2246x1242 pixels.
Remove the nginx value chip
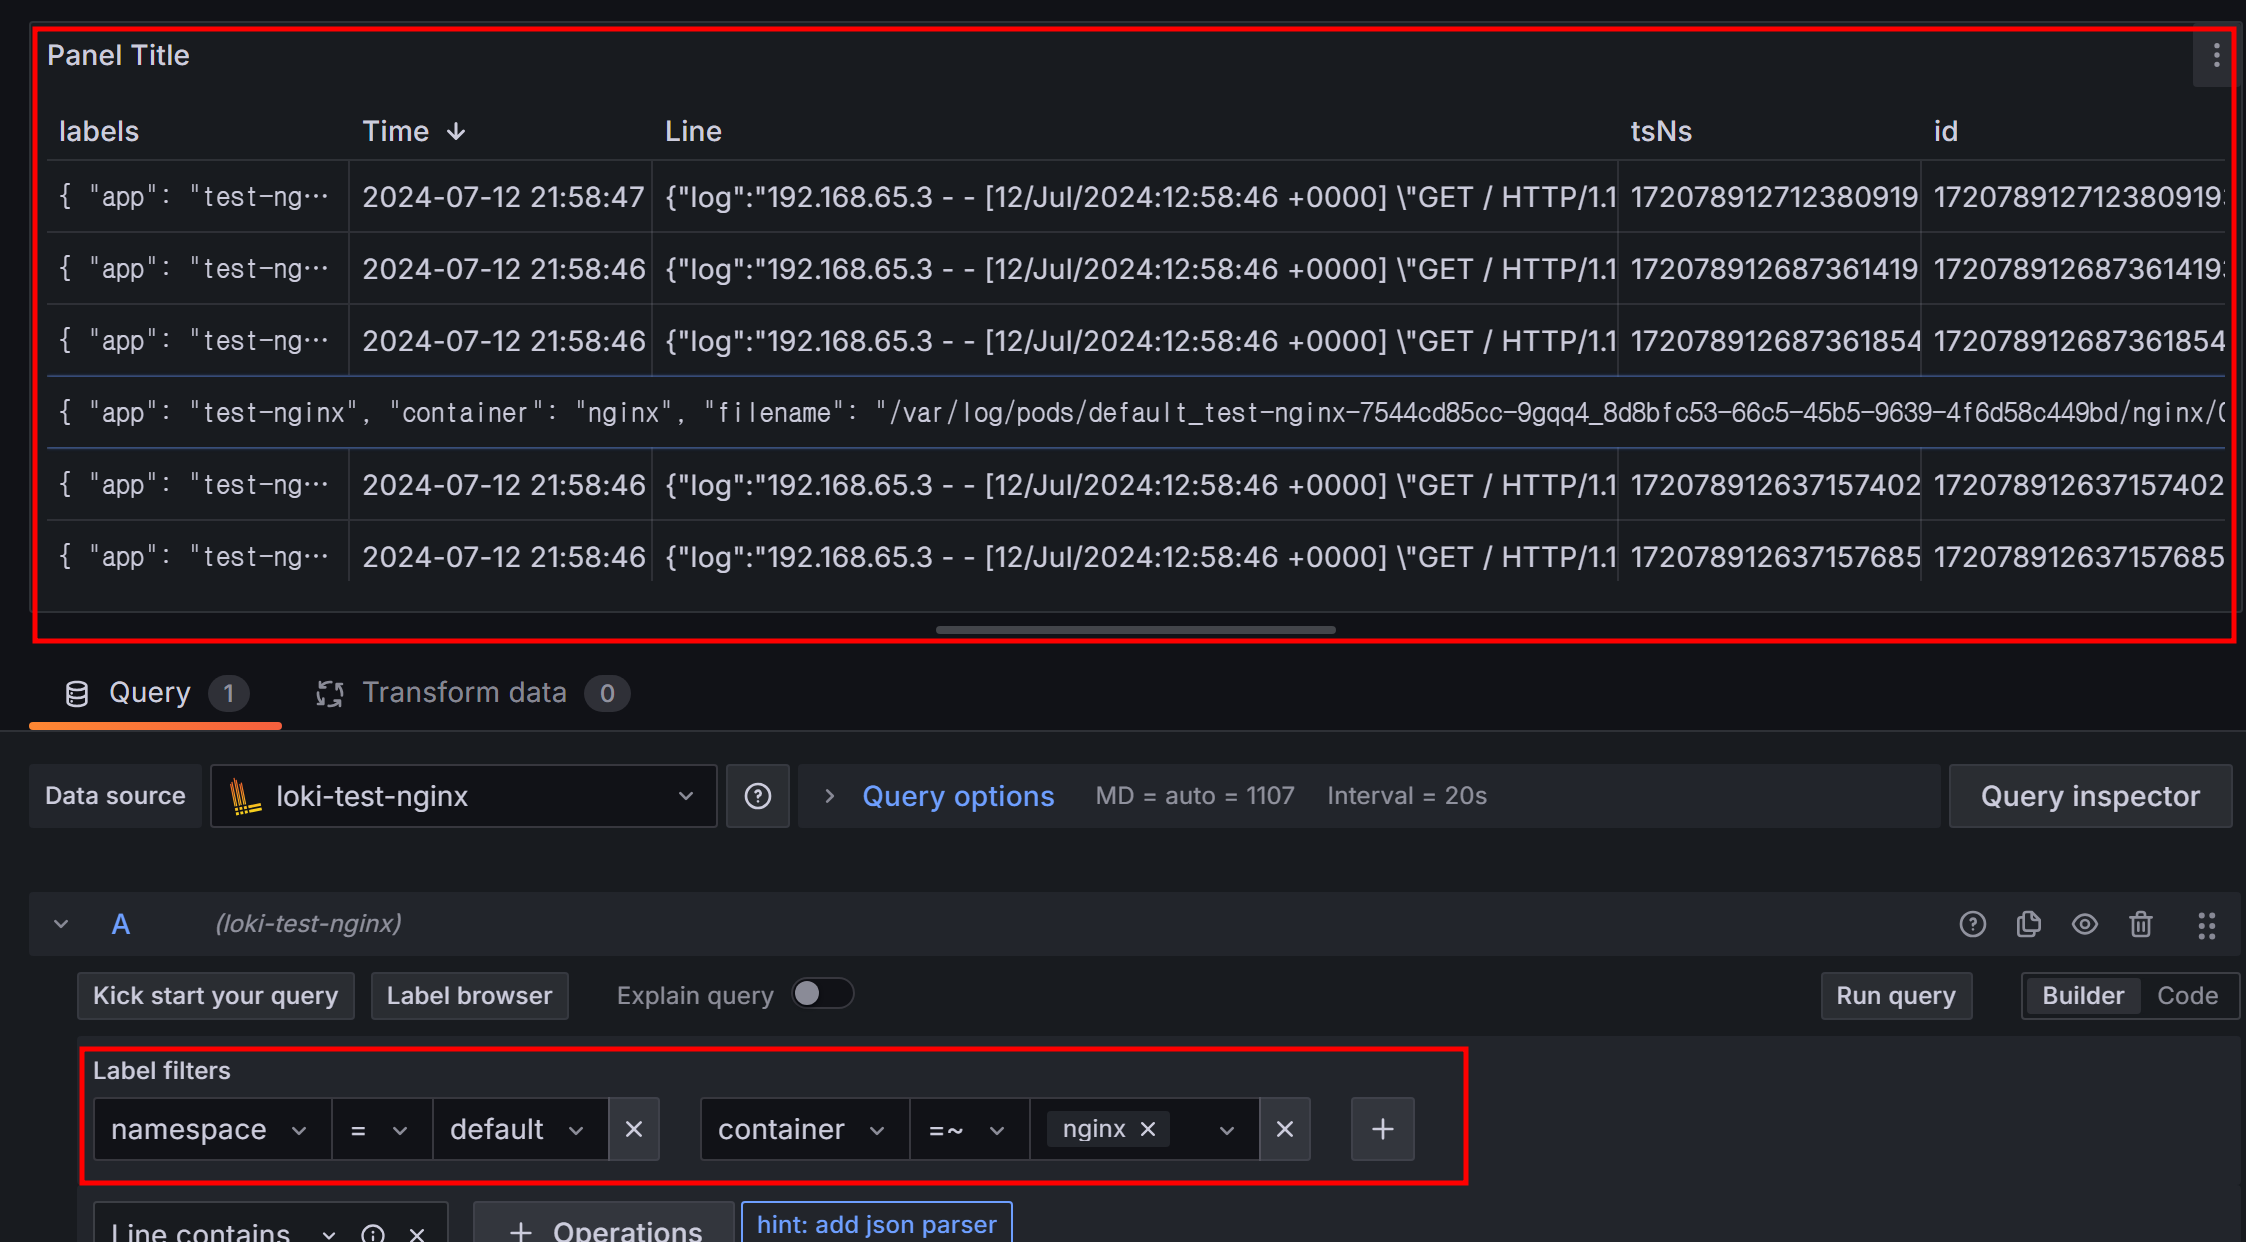pos(1148,1129)
